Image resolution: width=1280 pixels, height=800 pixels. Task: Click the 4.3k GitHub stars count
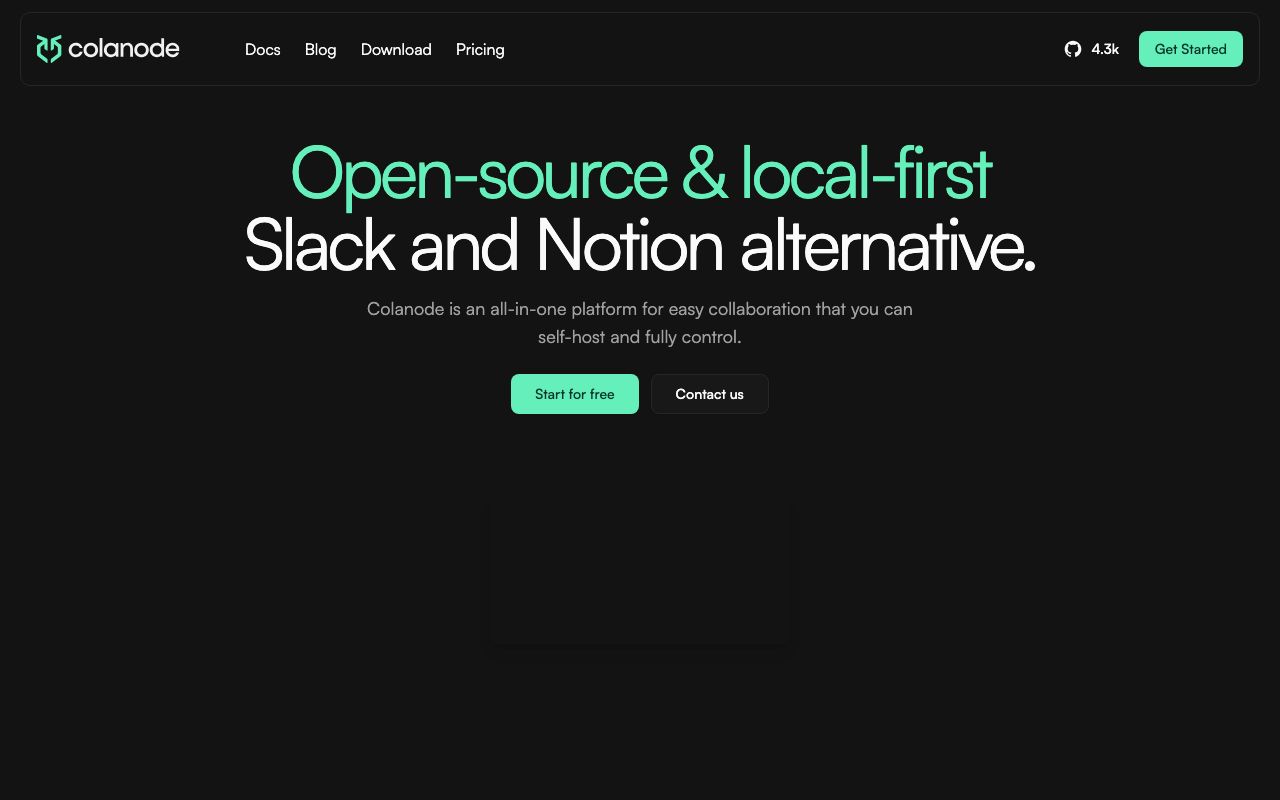(1105, 49)
